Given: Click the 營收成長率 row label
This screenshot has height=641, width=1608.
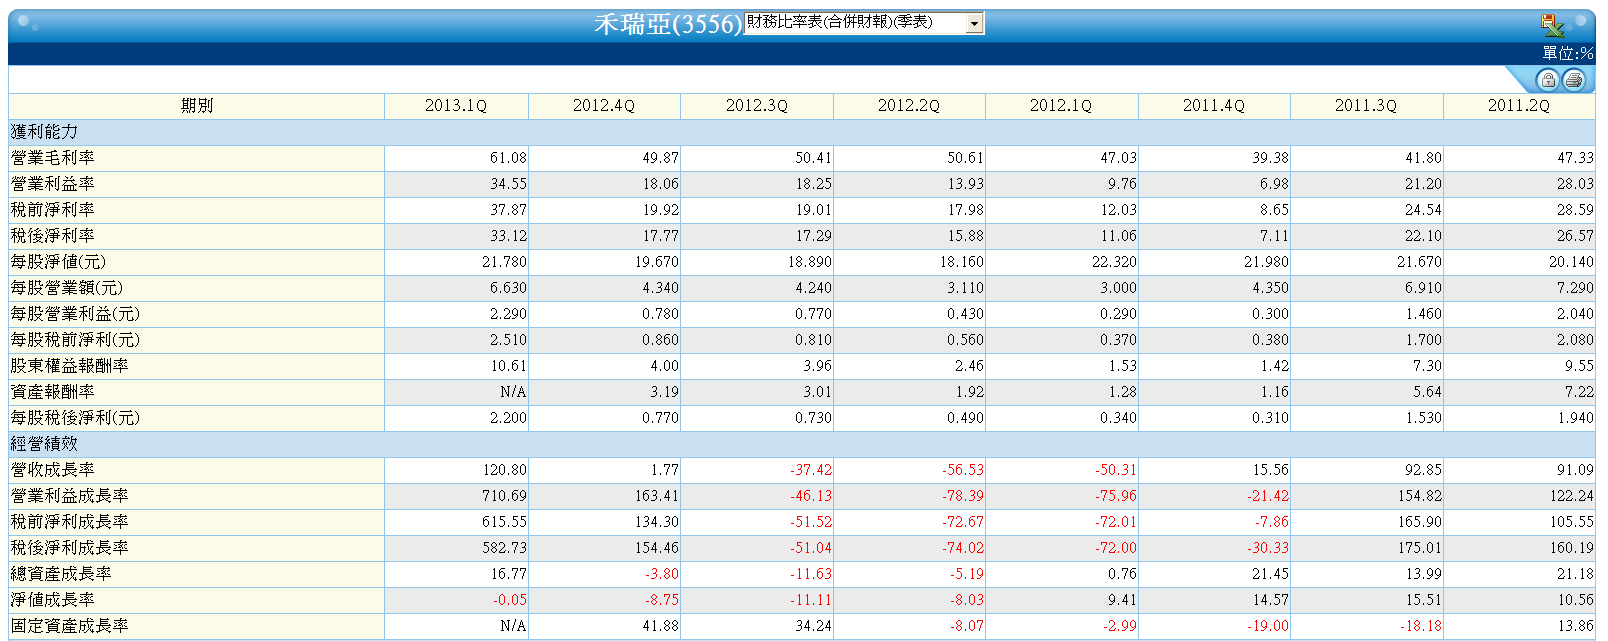Looking at the screenshot, I should coord(53,470).
